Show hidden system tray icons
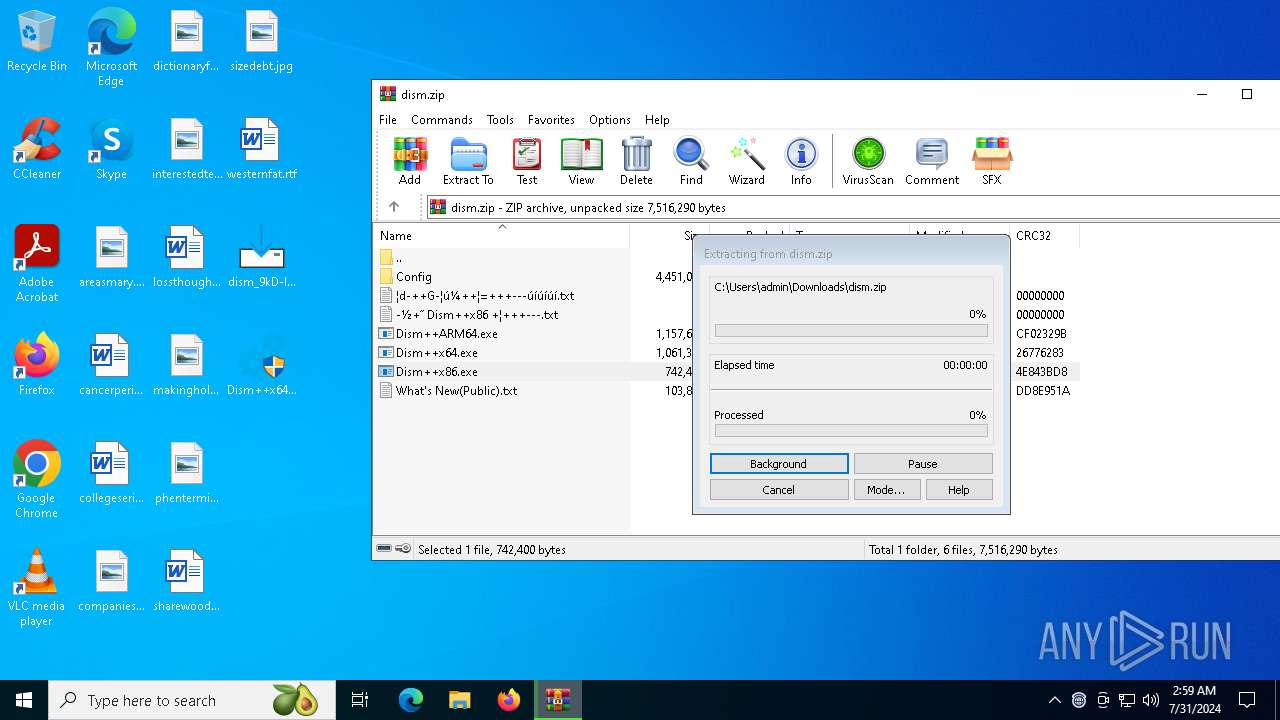The image size is (1280, 720). pyautogui.click(x=1054, y=700)
